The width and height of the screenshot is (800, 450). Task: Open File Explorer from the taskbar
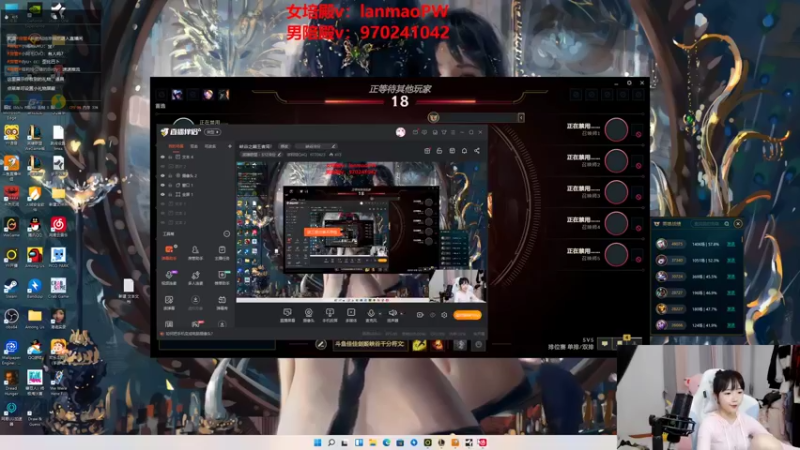[373, 442]
